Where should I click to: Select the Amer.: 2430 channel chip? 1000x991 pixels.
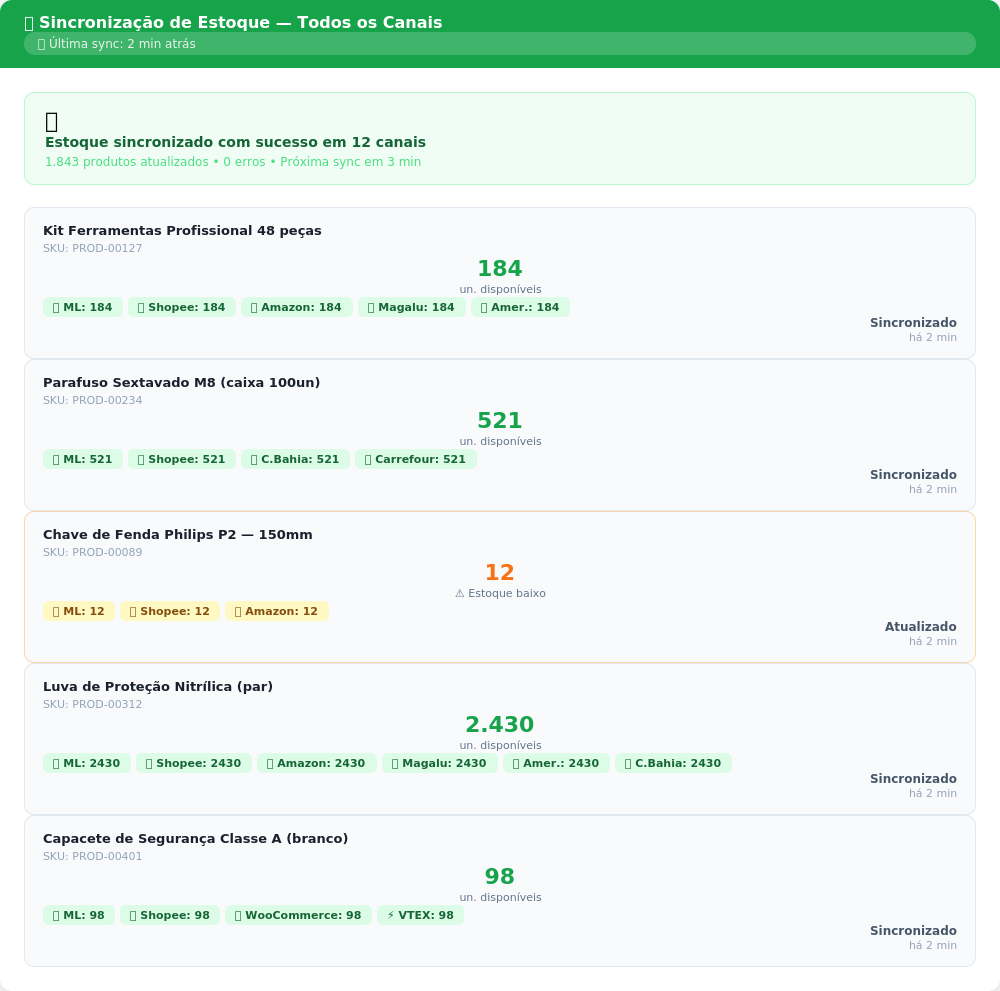pyautogui.click(x=556, y=763)
